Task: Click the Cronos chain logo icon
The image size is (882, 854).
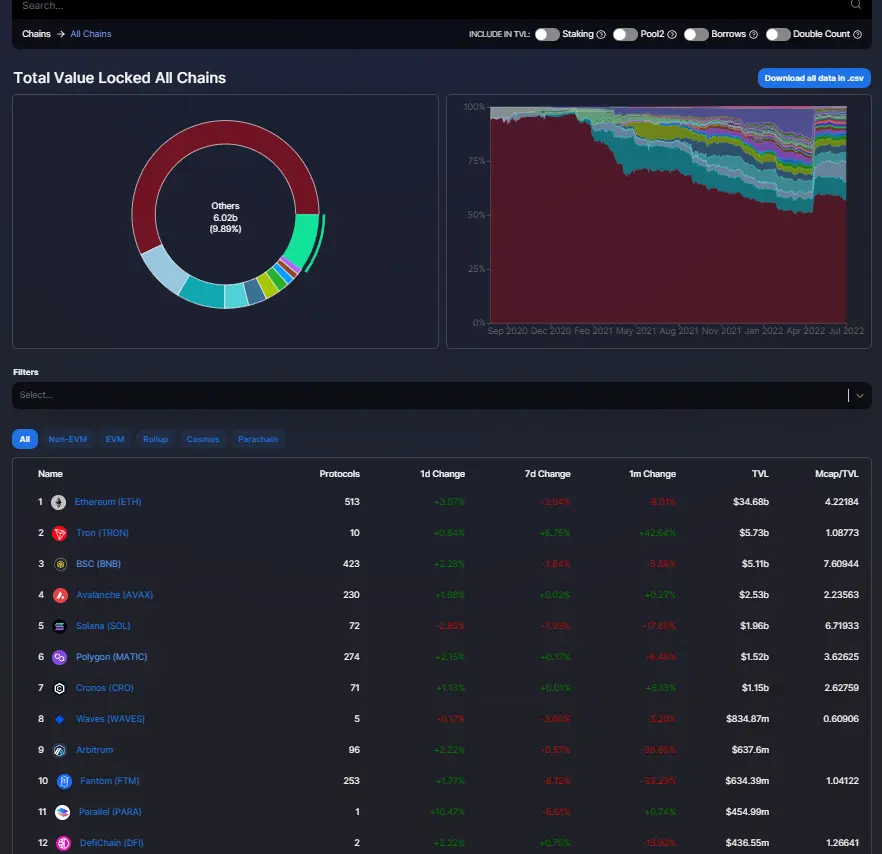Action: click(x=60, y=688)
